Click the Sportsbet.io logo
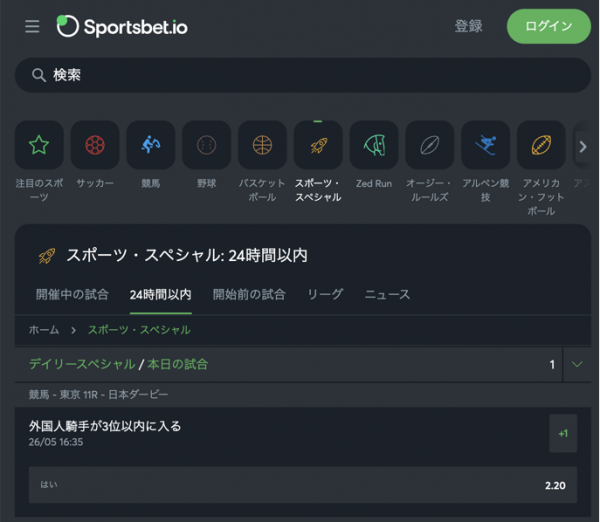Viewport: 600px width, 522px height. pos(122,26)
